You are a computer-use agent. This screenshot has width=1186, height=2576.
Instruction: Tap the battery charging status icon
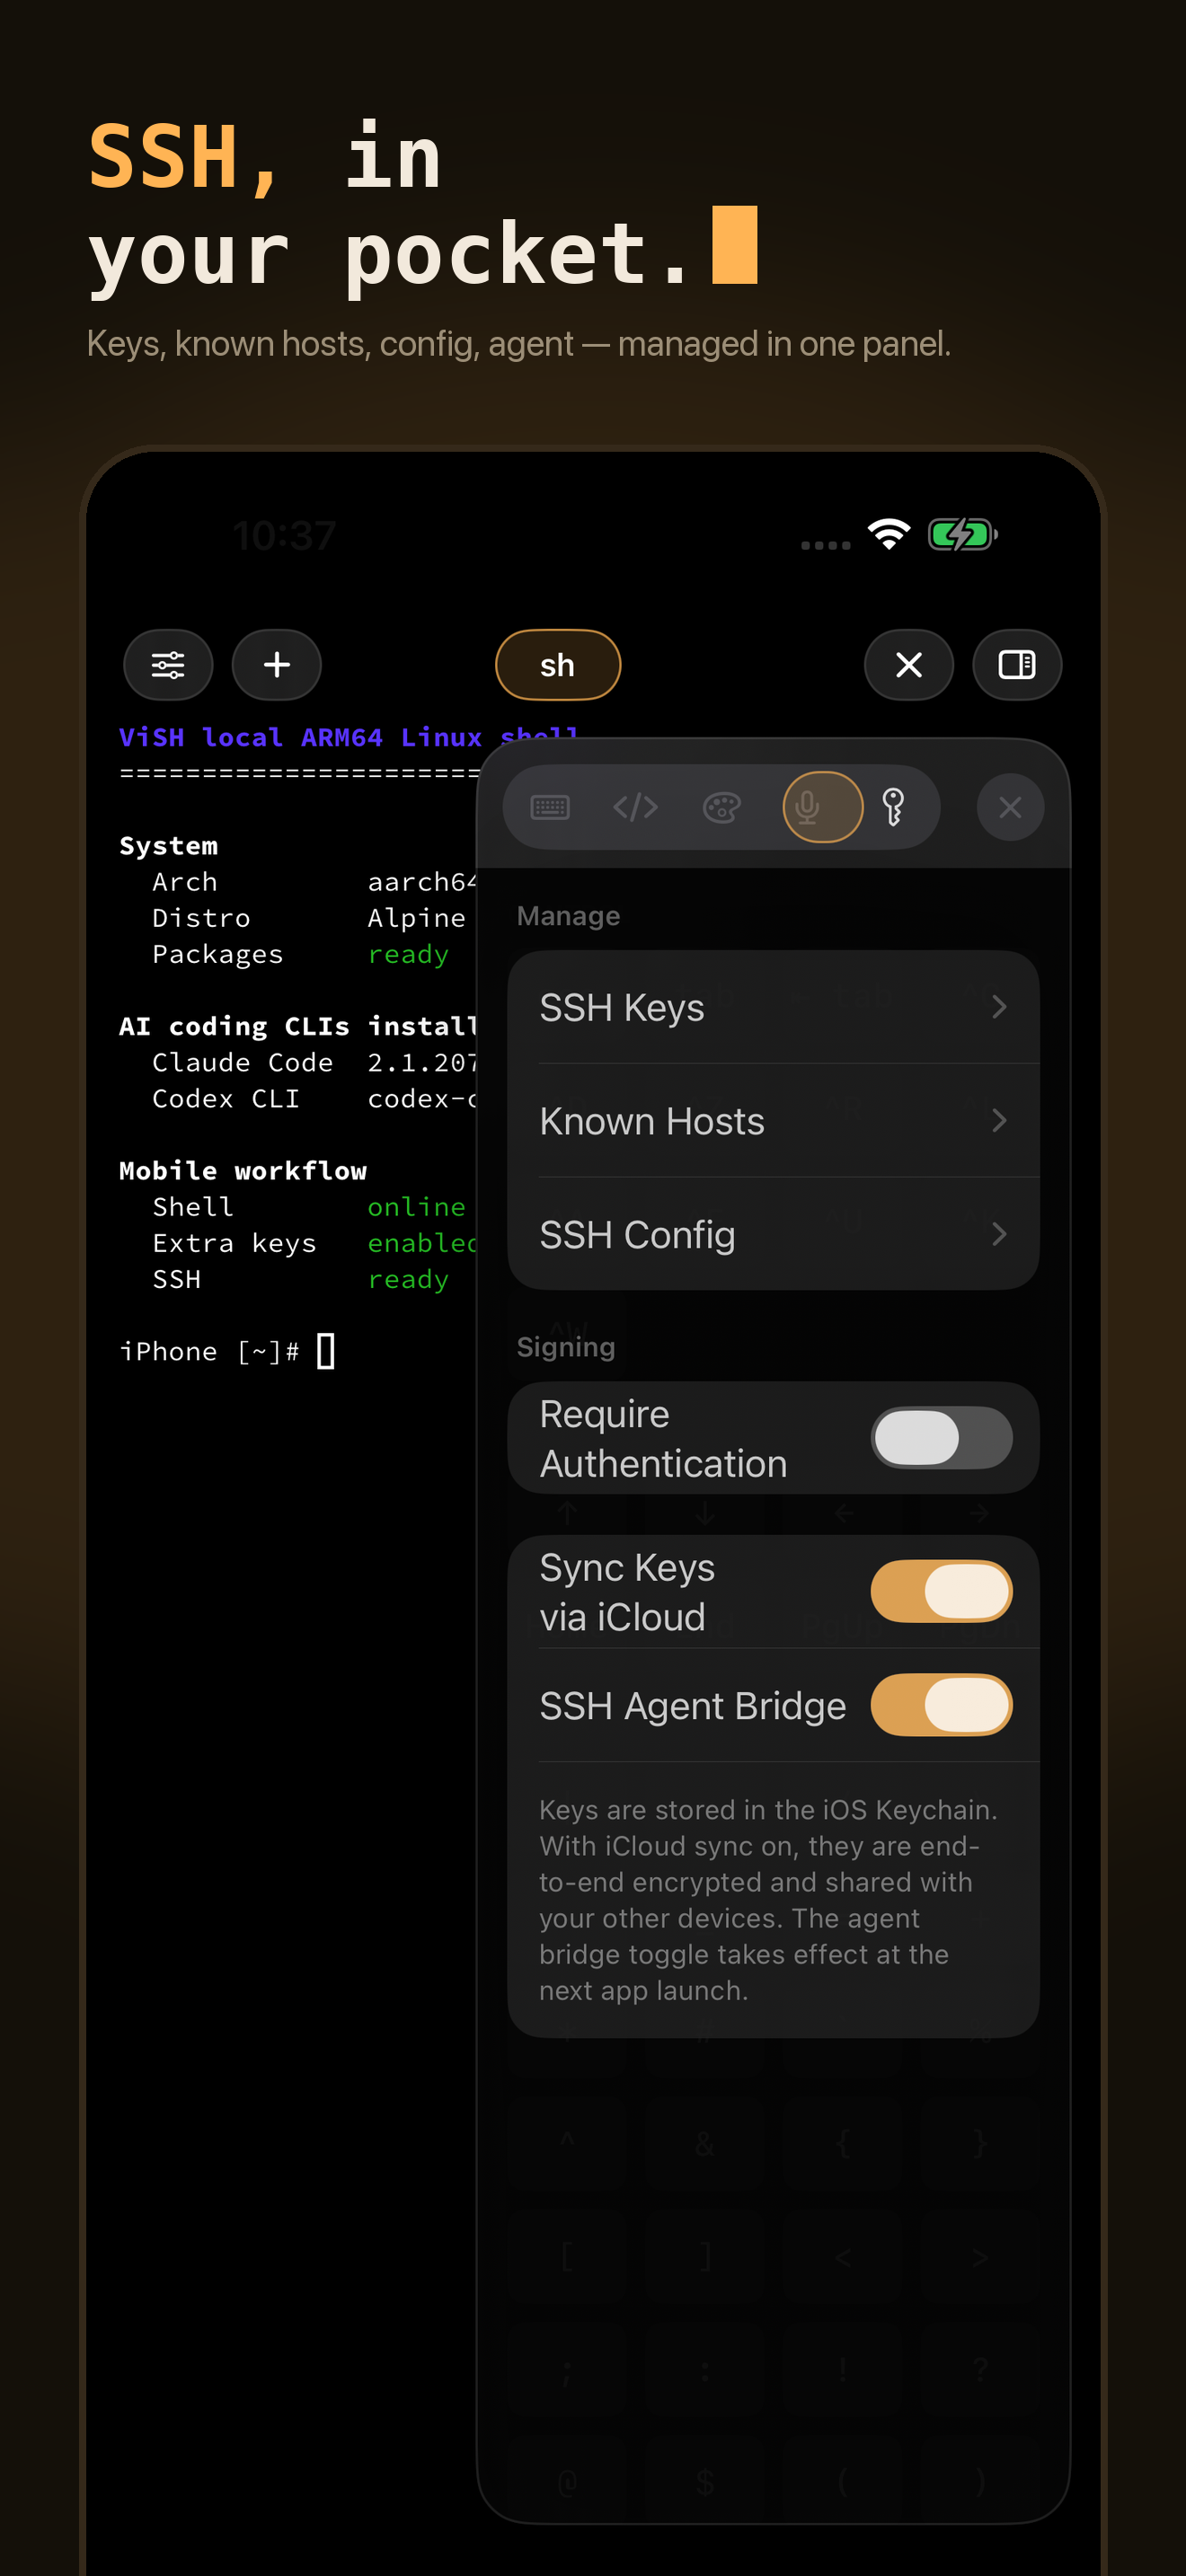click(x=963, y=534)
